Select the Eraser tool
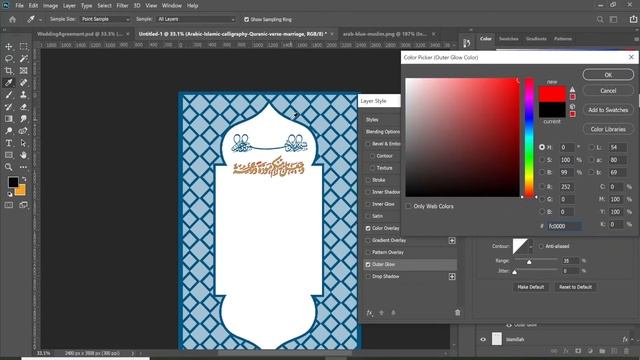The width and height of the screenshot is (640, 360). pyautogui.click(x=24, y=107)
